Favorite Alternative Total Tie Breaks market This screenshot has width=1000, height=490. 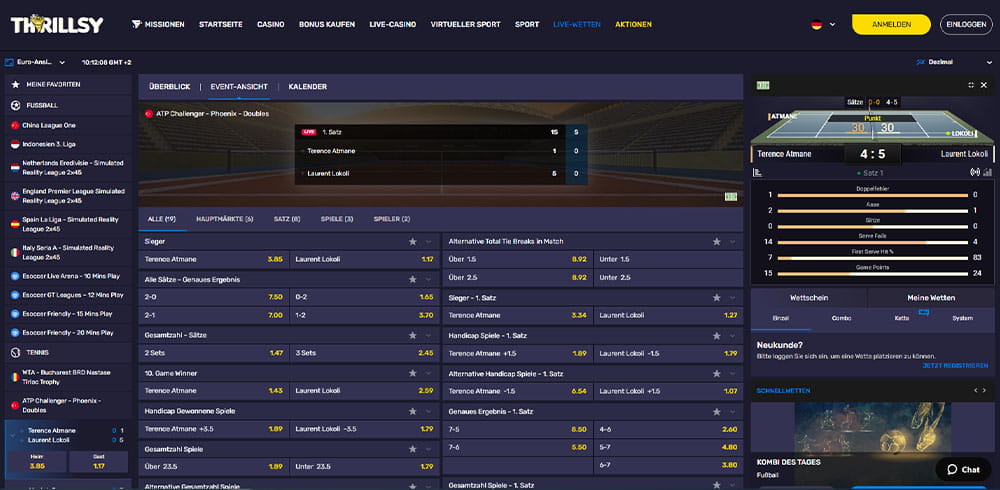716,242
